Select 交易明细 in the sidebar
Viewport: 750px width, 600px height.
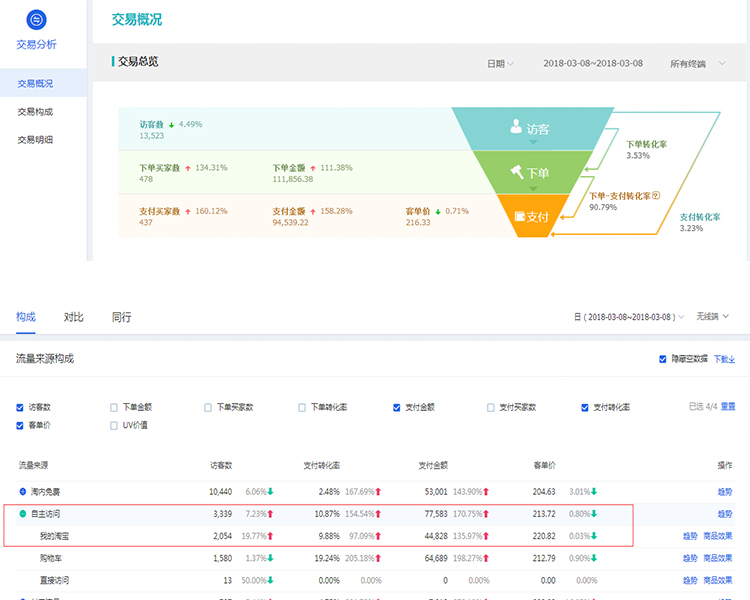click(35, 140)
